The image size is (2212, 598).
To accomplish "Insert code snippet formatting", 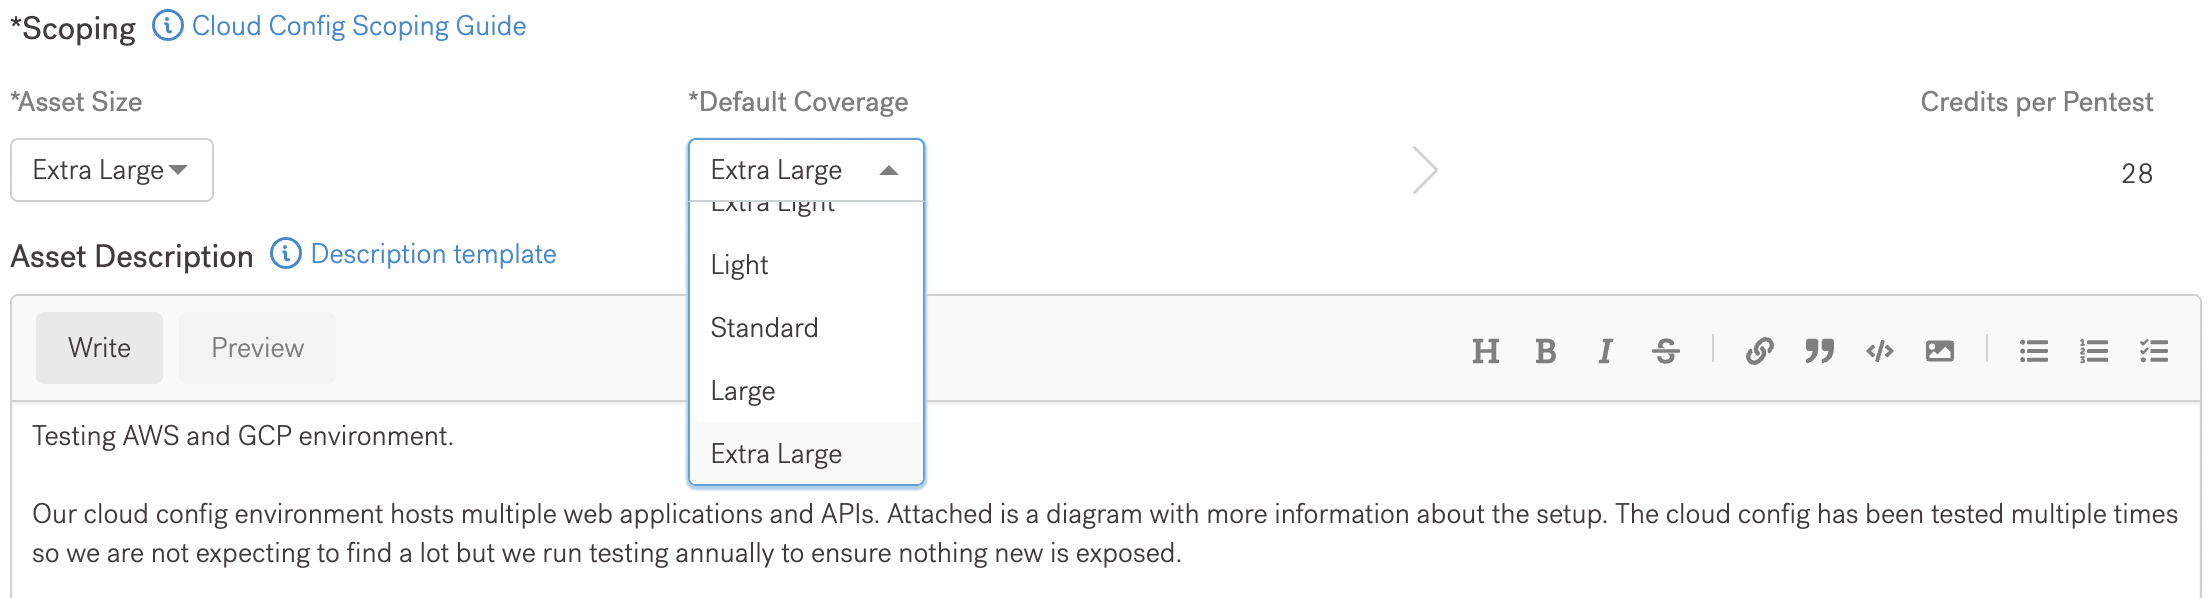I will 1880,351.
